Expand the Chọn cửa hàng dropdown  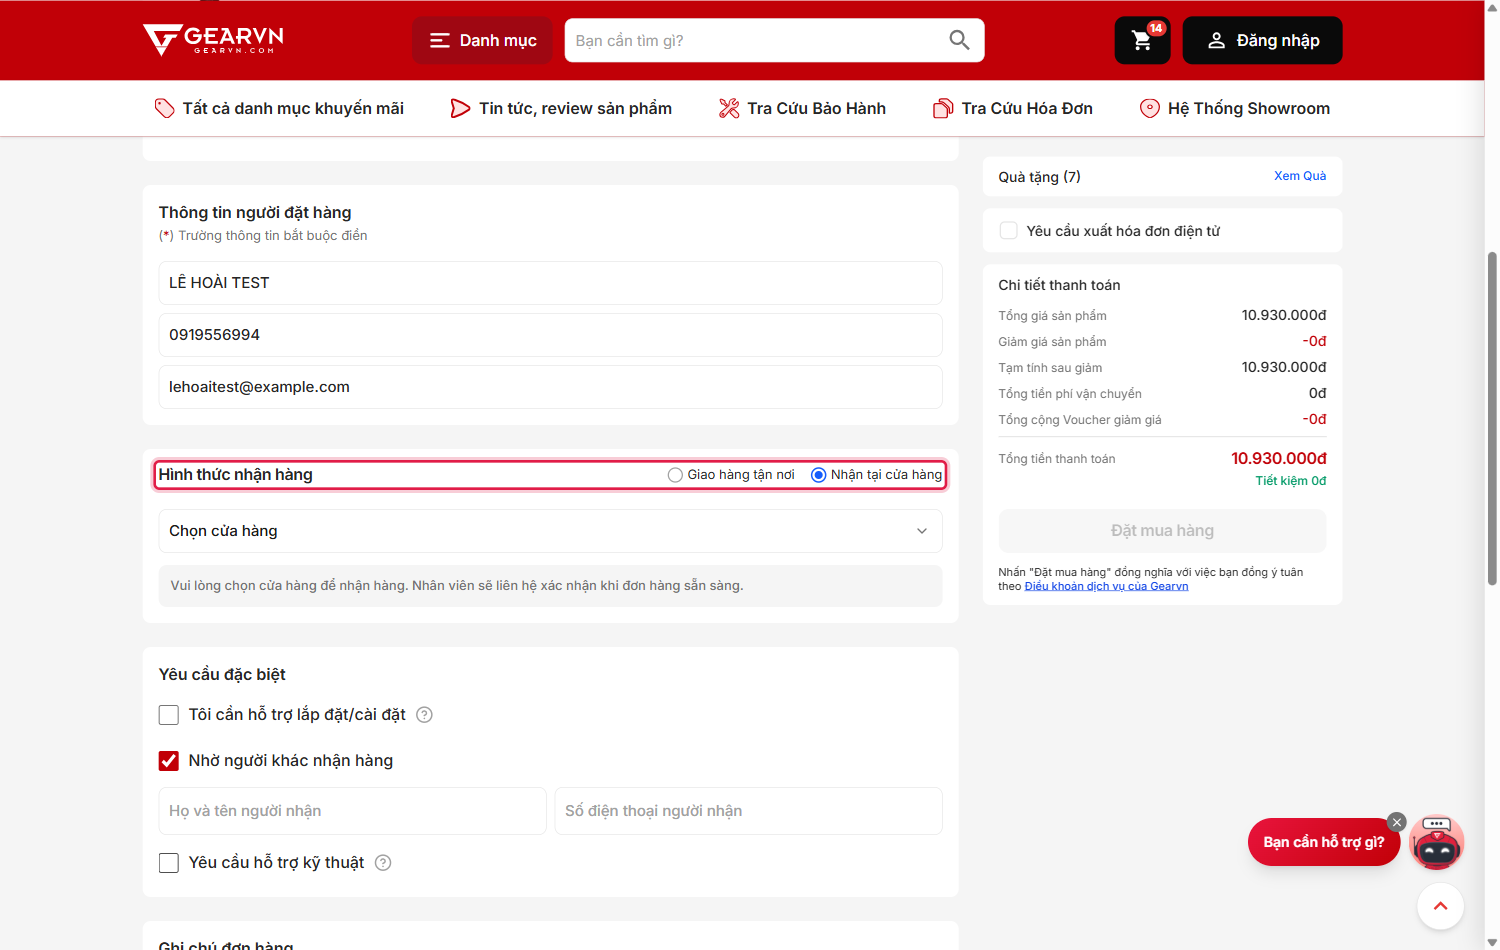[550, 531]
